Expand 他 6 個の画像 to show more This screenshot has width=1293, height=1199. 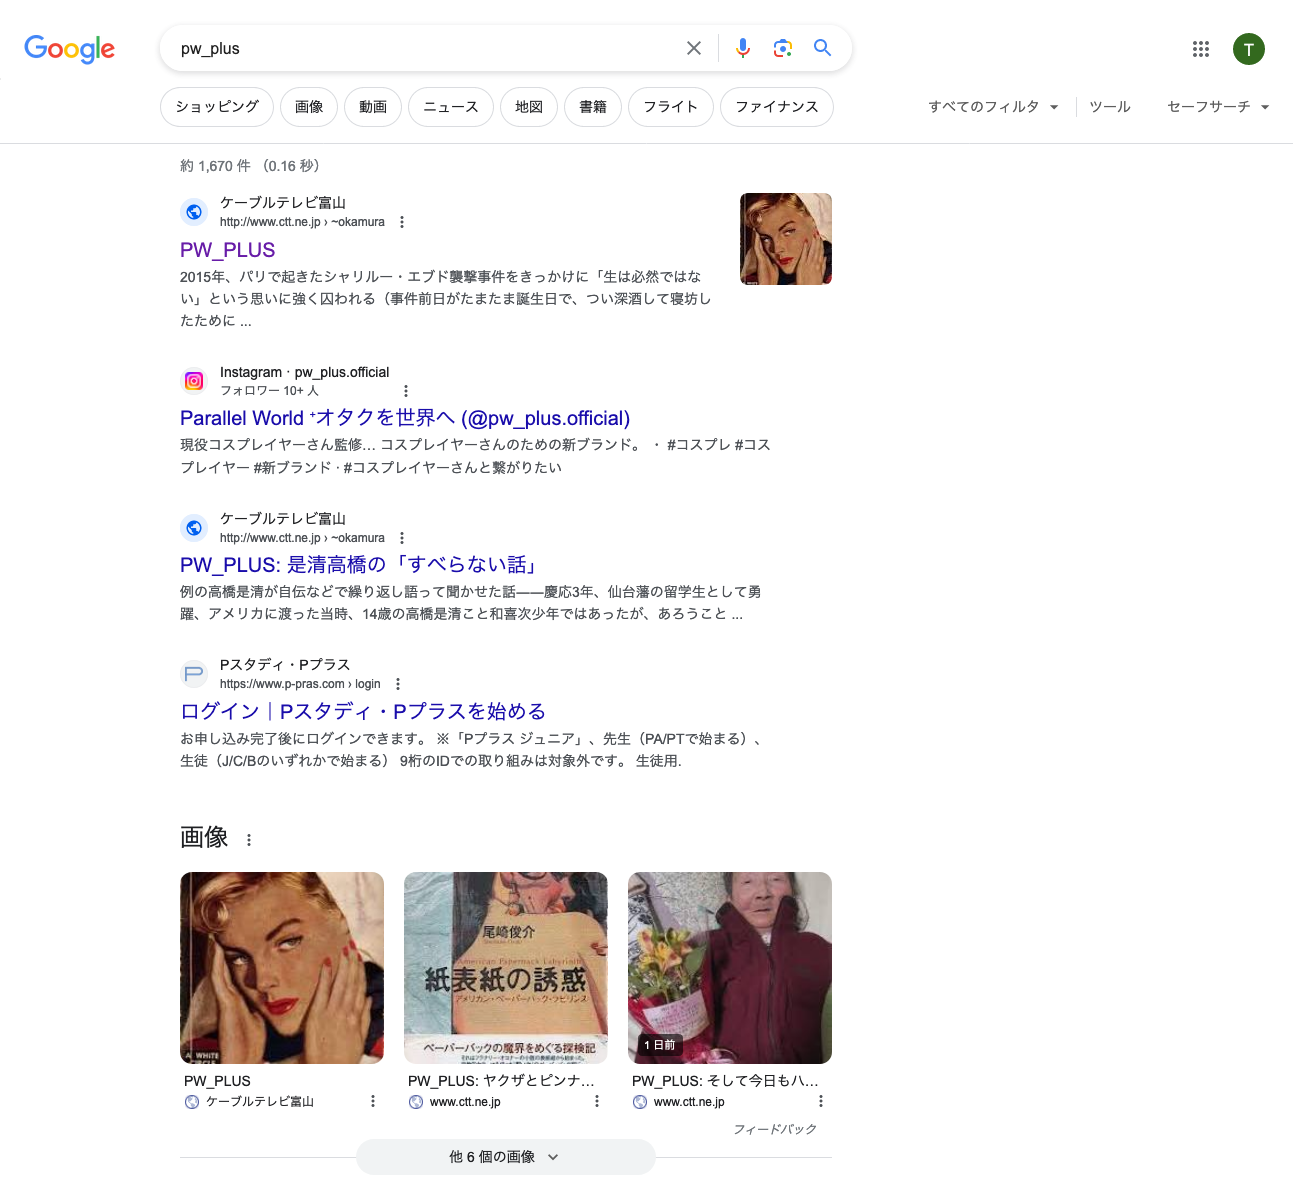(505, 1157)
